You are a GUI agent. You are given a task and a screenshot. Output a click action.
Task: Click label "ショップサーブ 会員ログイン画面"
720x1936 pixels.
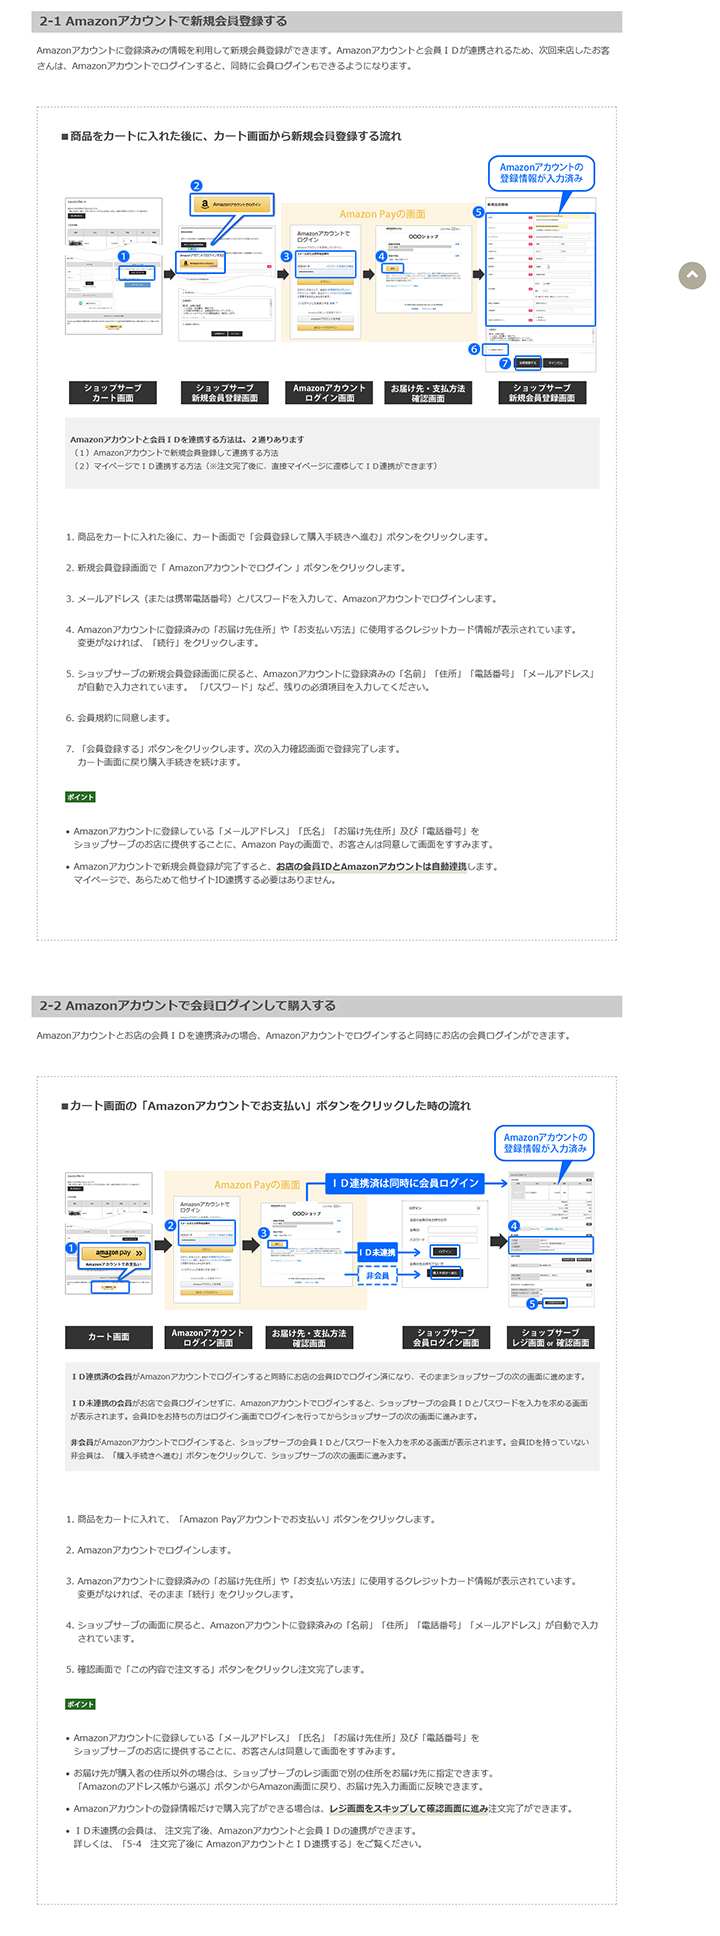tap(446, 1337)
